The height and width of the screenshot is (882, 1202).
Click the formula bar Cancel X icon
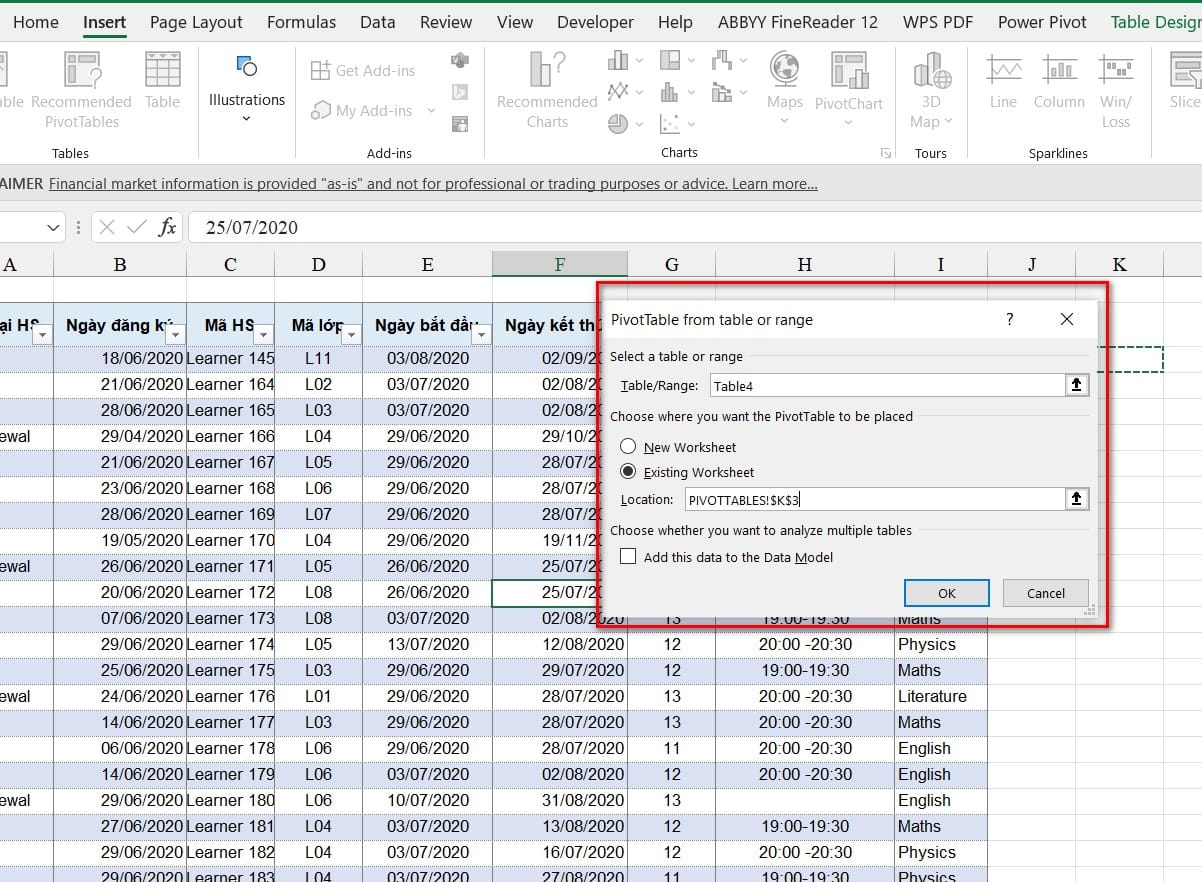108,227
